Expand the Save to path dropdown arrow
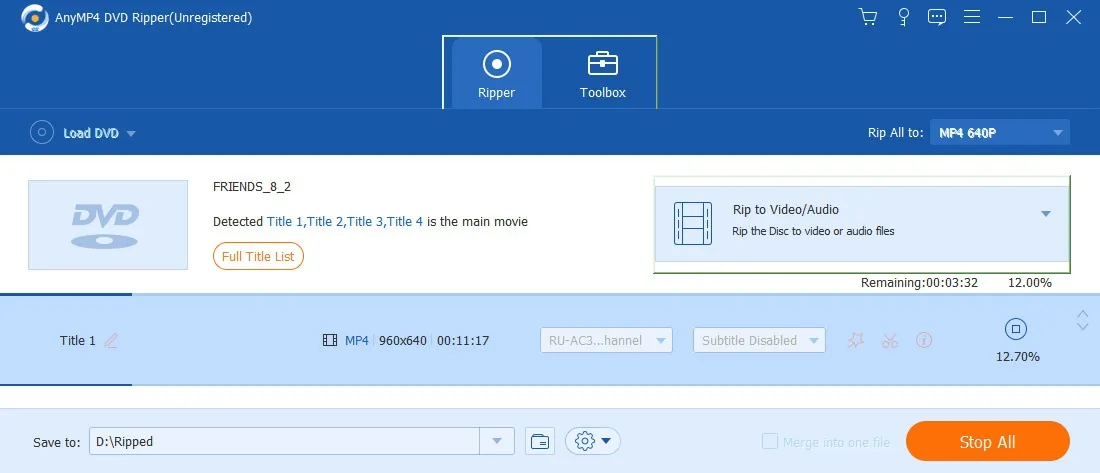The width and height of the screenshot is (1100, 473). 497,441
